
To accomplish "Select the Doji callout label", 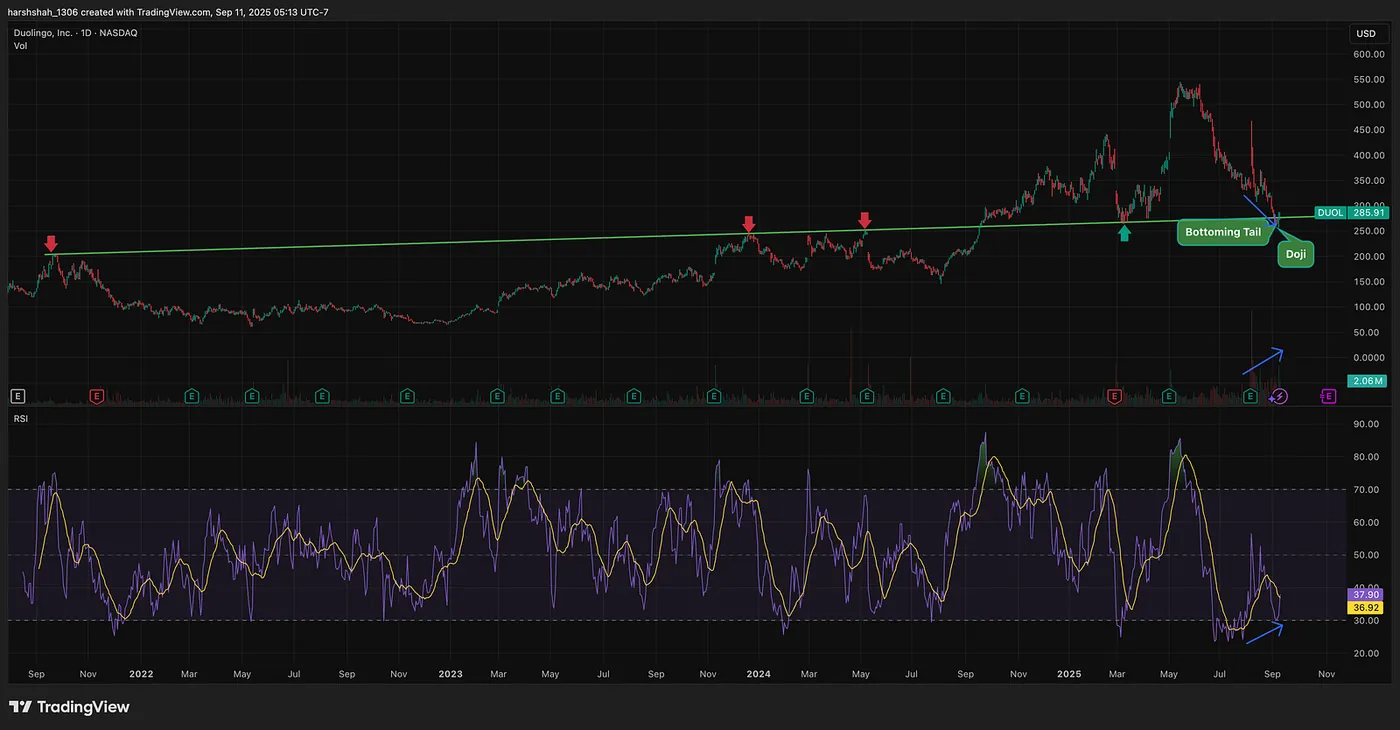I will tap(1295, 256).
